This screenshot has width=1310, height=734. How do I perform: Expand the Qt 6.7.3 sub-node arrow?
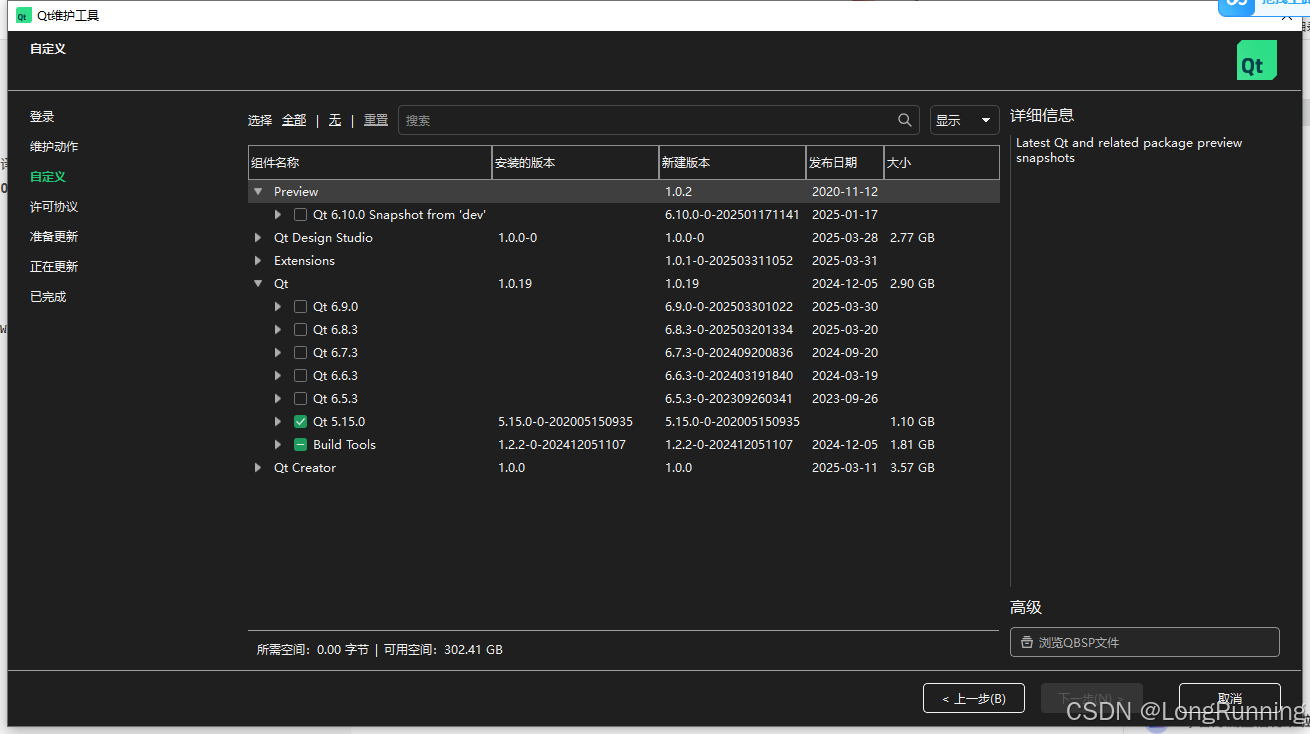278,353
